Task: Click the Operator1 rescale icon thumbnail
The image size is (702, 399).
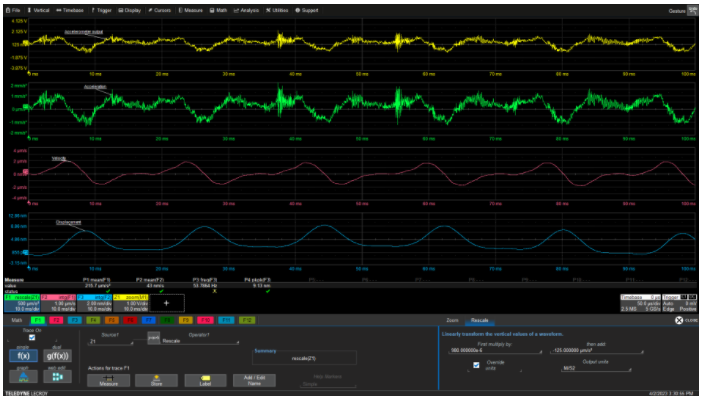Action: (154, 338)
